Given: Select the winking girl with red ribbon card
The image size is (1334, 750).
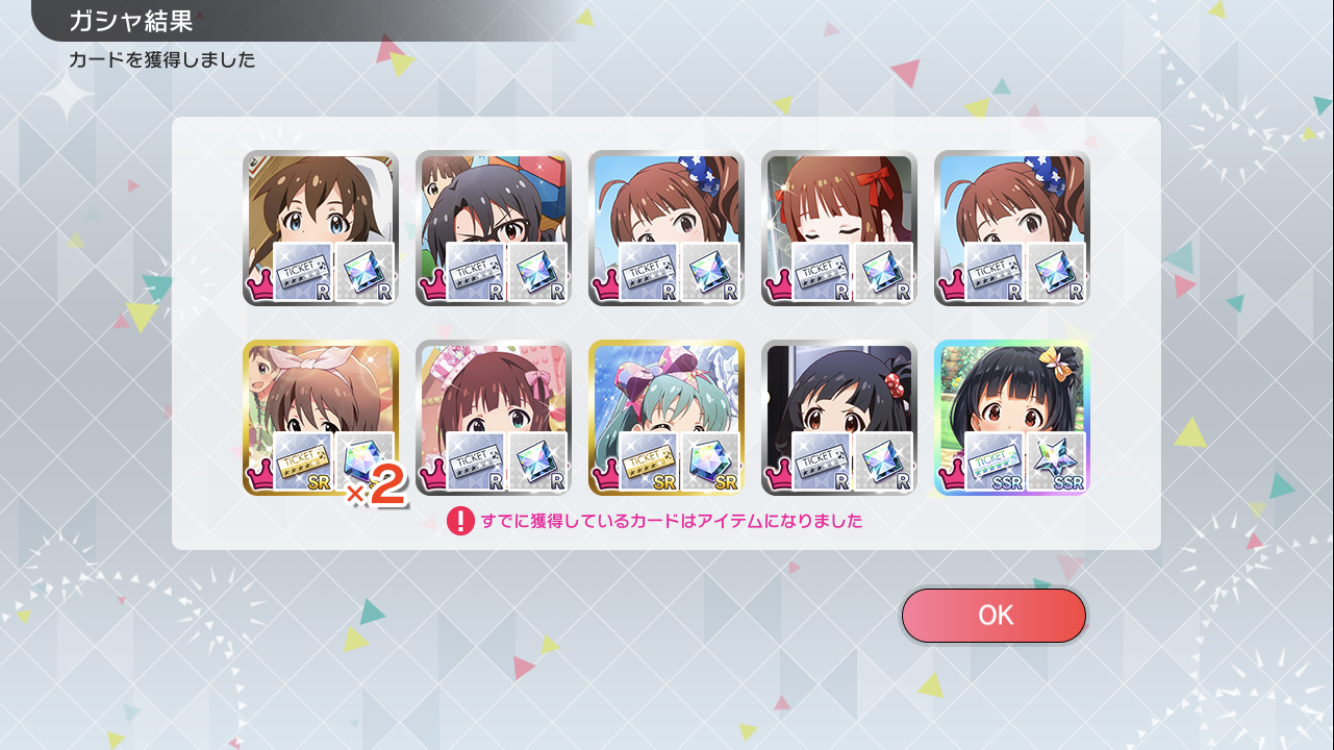Looking at the screenshot, I should coord(839,228).
